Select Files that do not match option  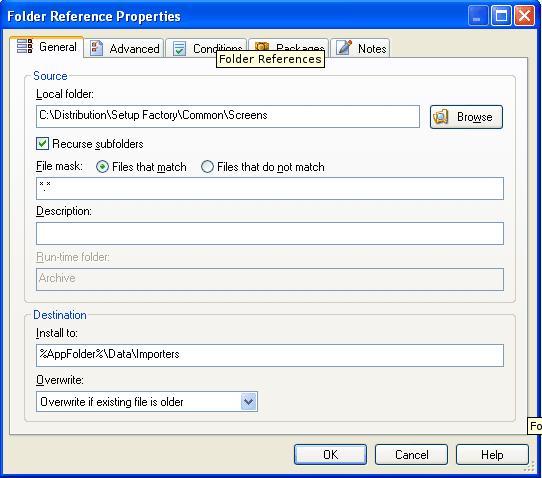pyautogui.click(x=207, y=167)
